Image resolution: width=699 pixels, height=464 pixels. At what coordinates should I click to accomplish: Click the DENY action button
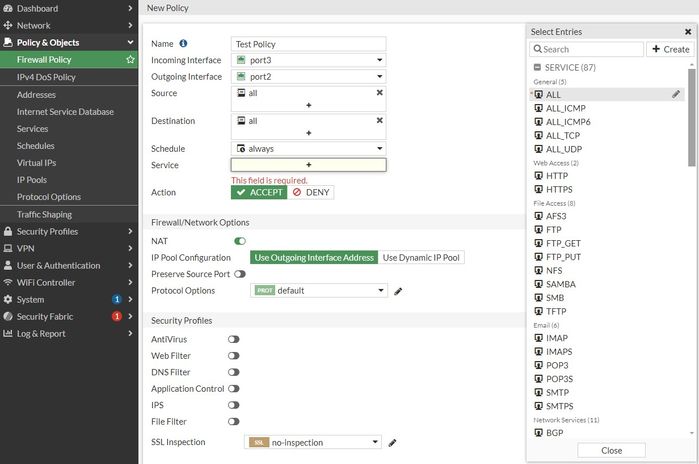(x=311, y=192)
